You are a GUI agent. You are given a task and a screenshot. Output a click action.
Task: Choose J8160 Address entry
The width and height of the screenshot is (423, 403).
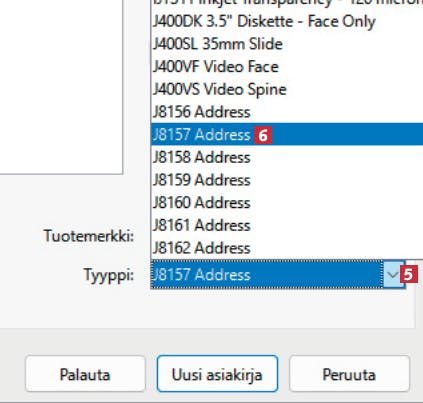(287, 202)
